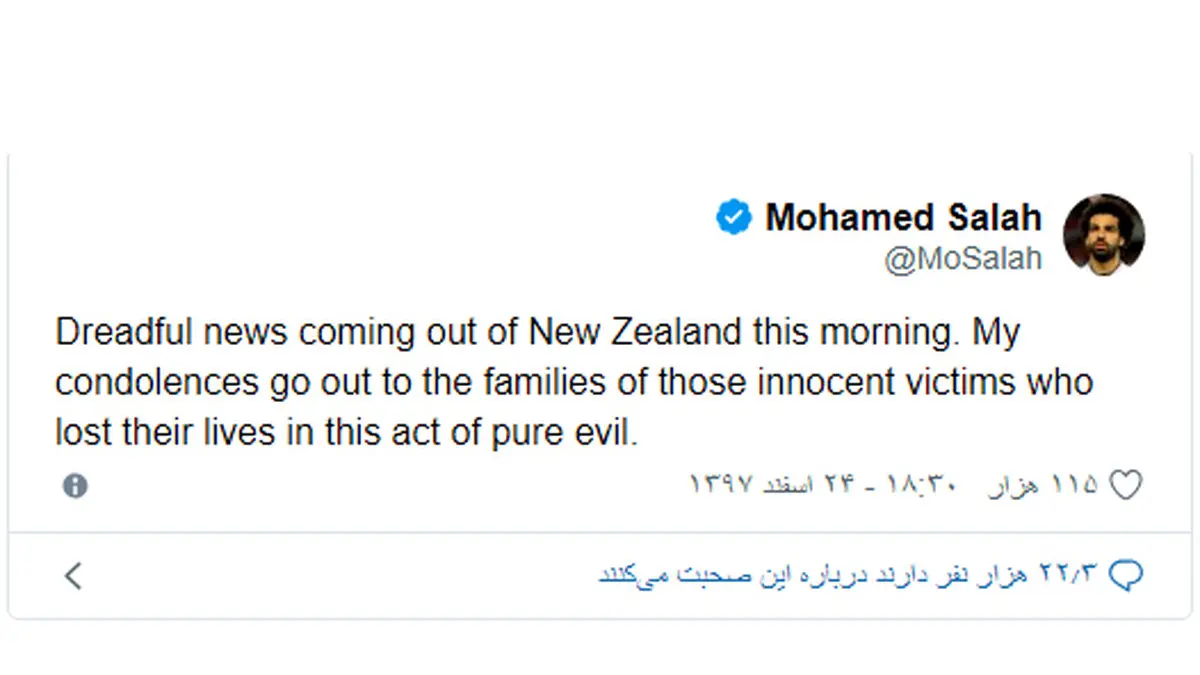Screen dimensions: 1200x675
Task: Click the tweet line starting "lost their lives"
Action: 346,432
